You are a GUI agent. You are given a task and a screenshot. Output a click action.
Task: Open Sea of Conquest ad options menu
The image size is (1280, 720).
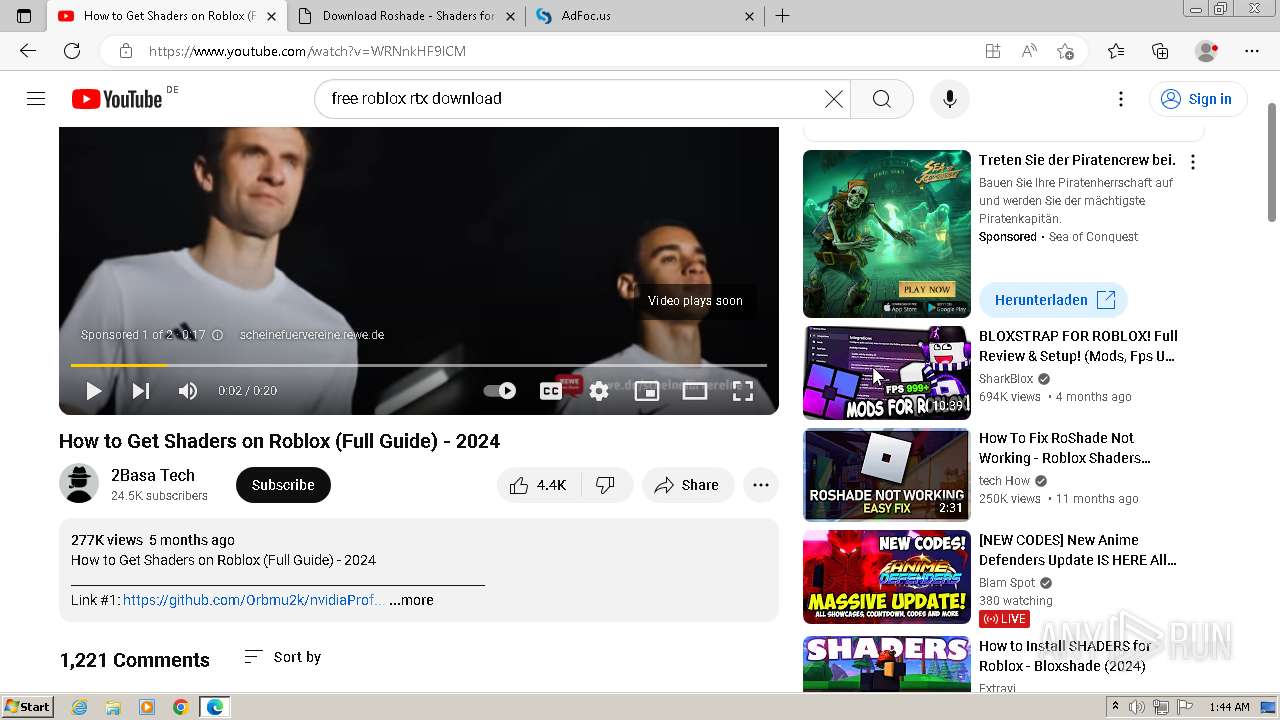coord(1192,162)
